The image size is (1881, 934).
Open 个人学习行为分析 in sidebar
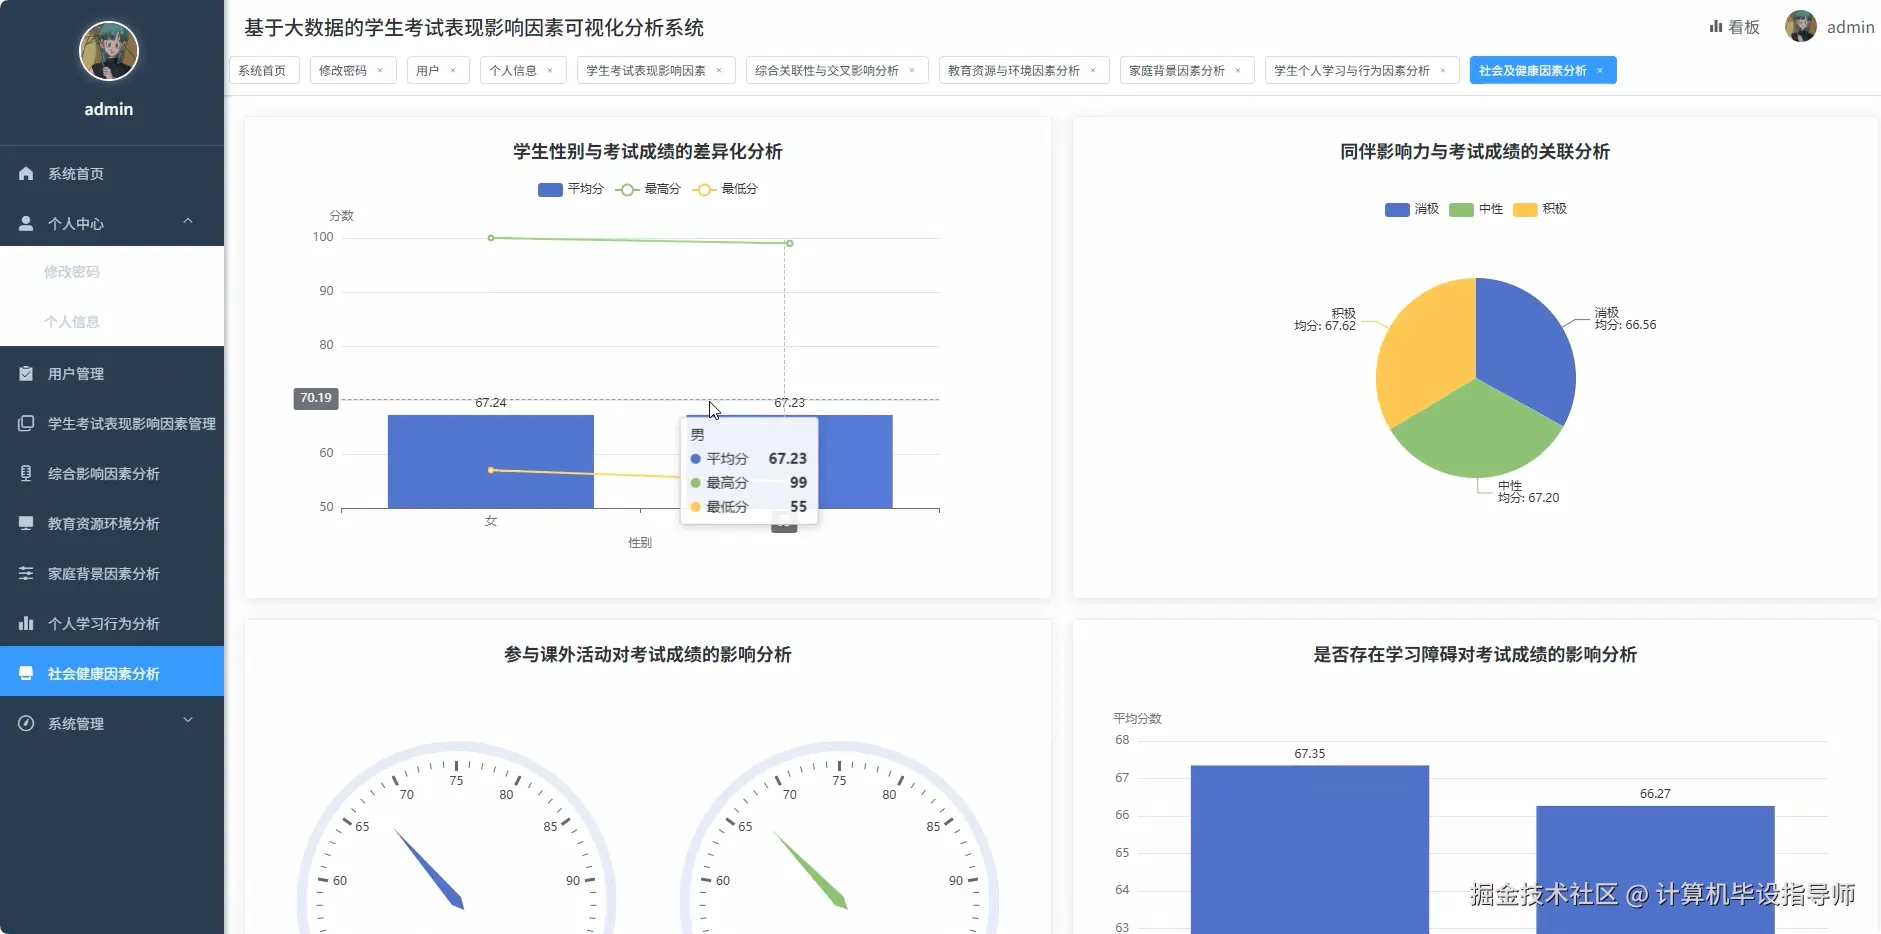(112, 624)
